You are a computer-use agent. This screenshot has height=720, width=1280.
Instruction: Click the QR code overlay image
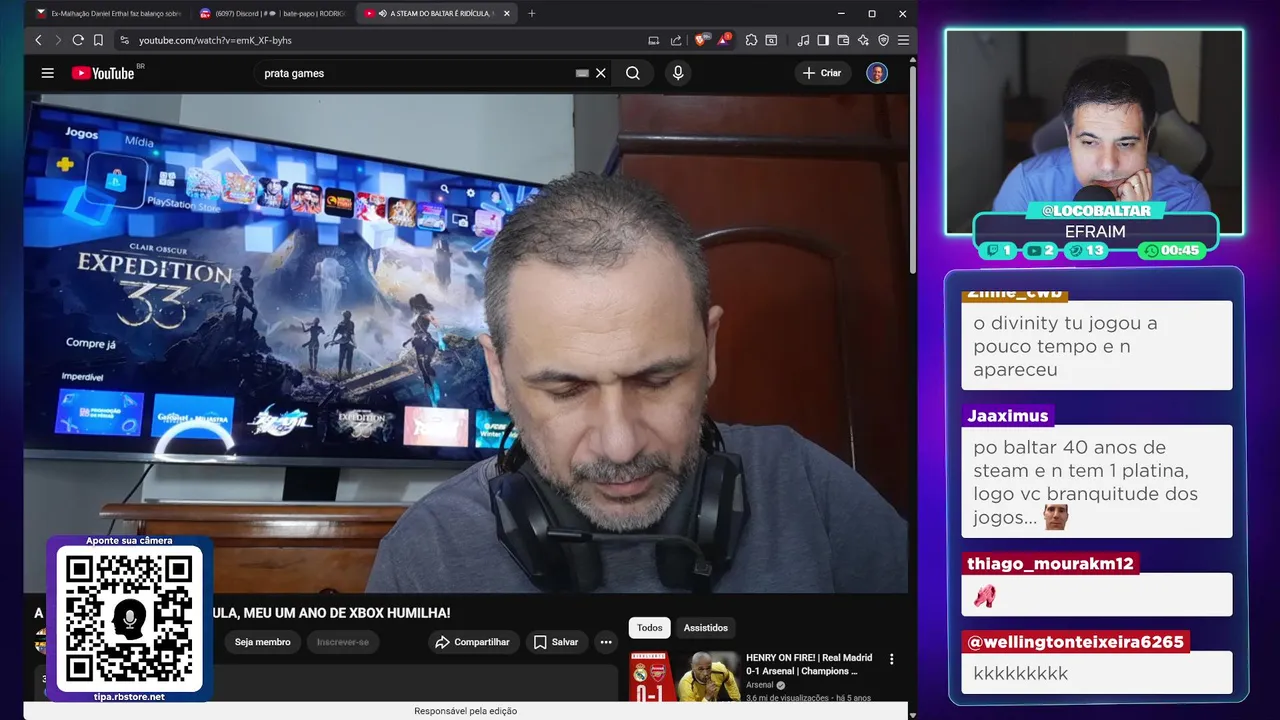(129, 619)
